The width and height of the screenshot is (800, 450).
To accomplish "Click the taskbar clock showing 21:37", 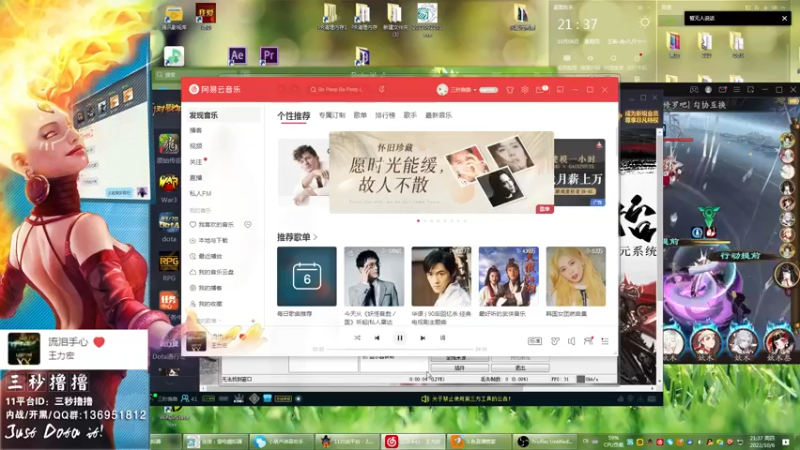I will pyautogui.click(x=761, y=441).
